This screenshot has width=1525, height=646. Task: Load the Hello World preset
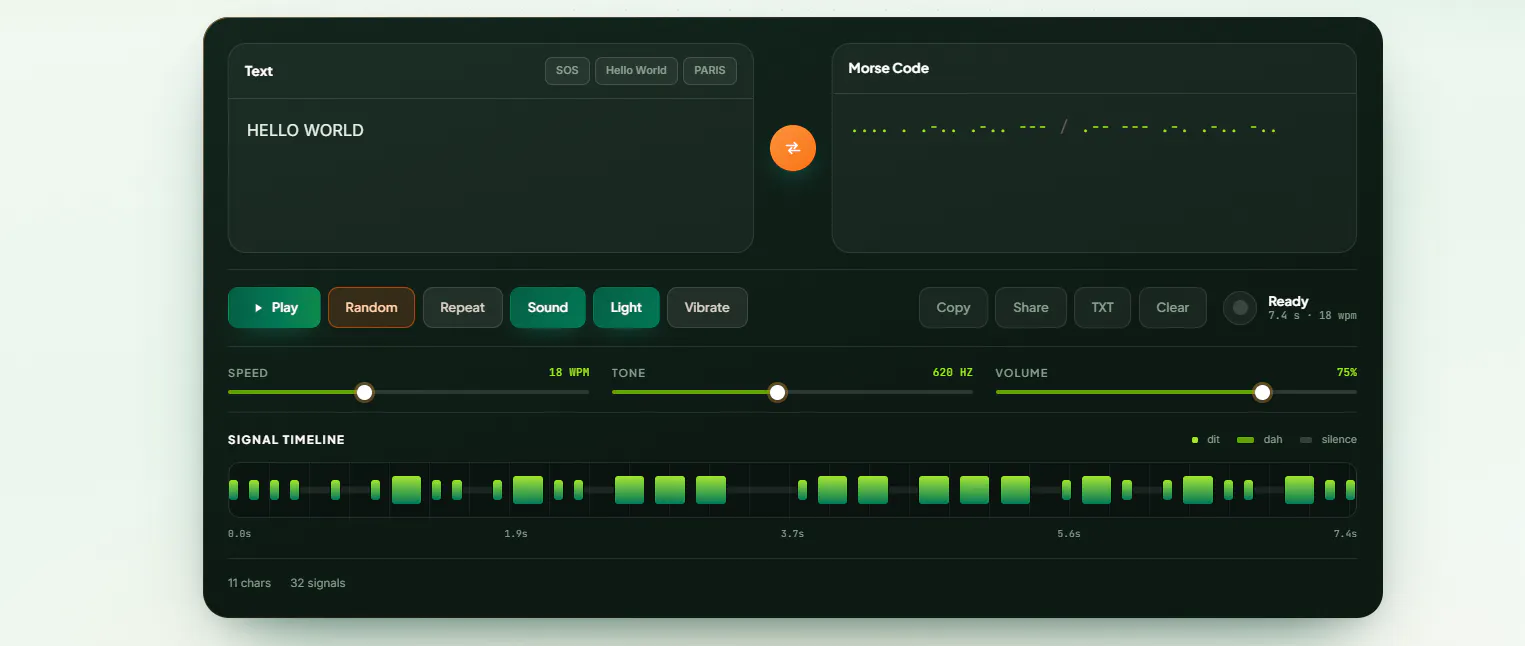[x=636, y=71]
